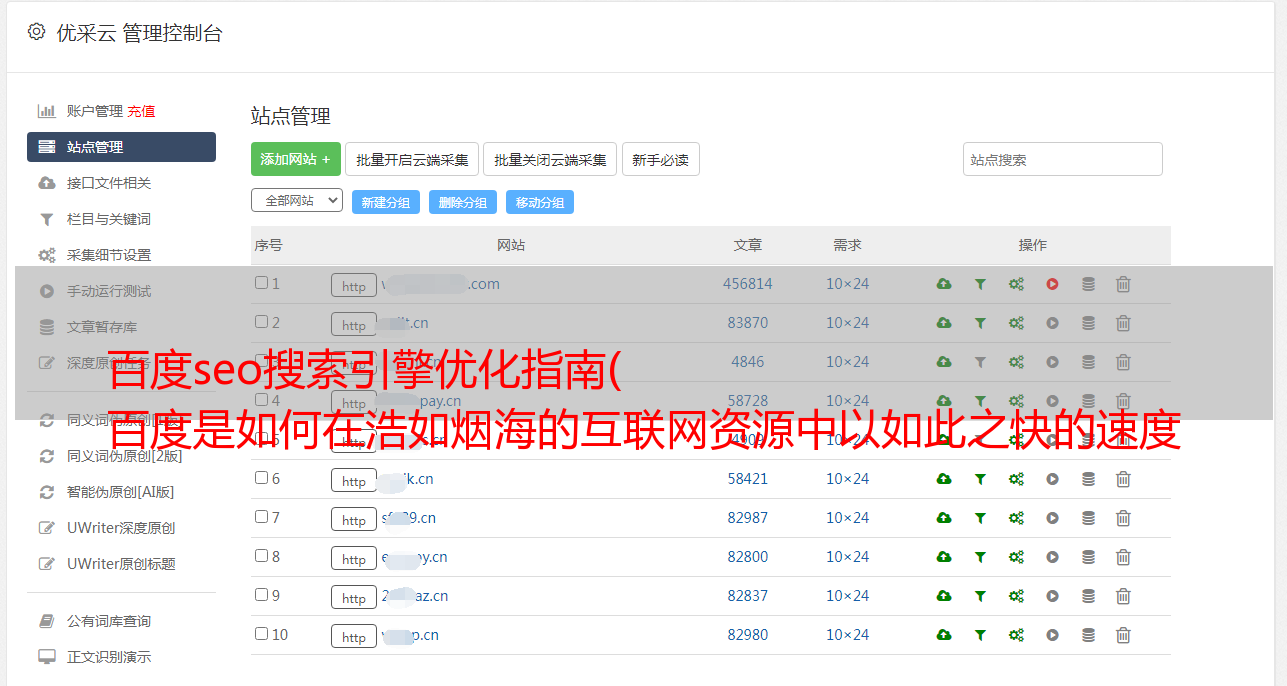Open the database stack icon in row 1
This screenshot has height=686, width=1287.
click(1088, 284)
